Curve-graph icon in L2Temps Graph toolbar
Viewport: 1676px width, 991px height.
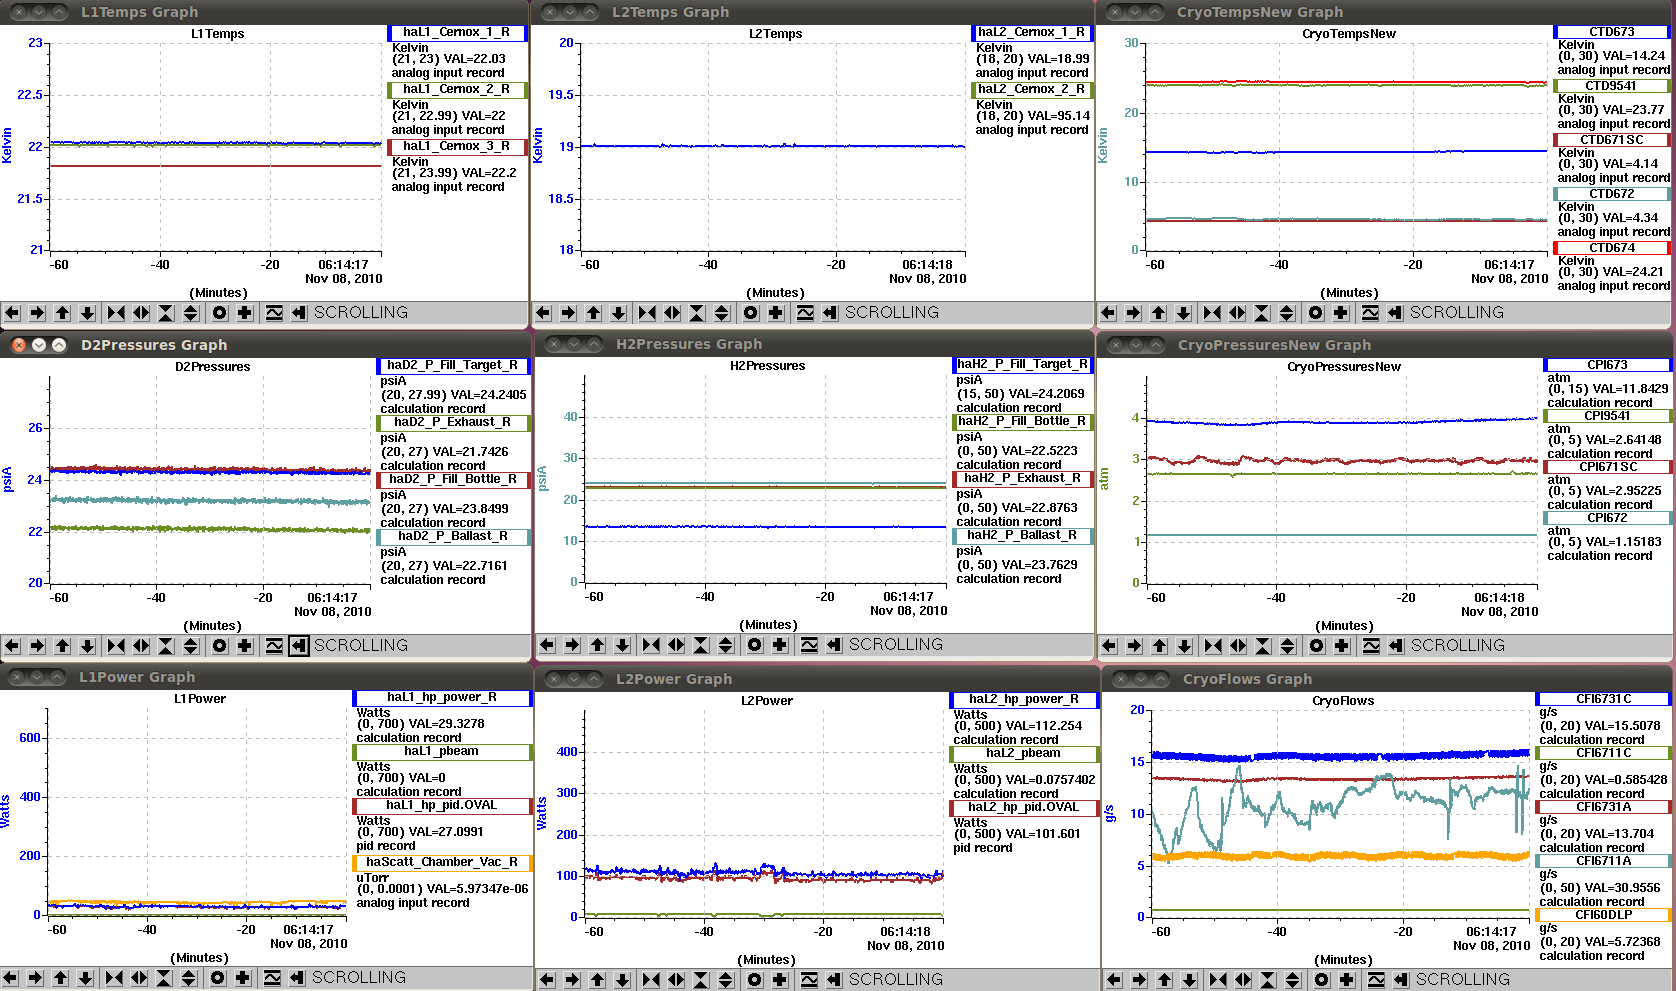coord(805,313)
